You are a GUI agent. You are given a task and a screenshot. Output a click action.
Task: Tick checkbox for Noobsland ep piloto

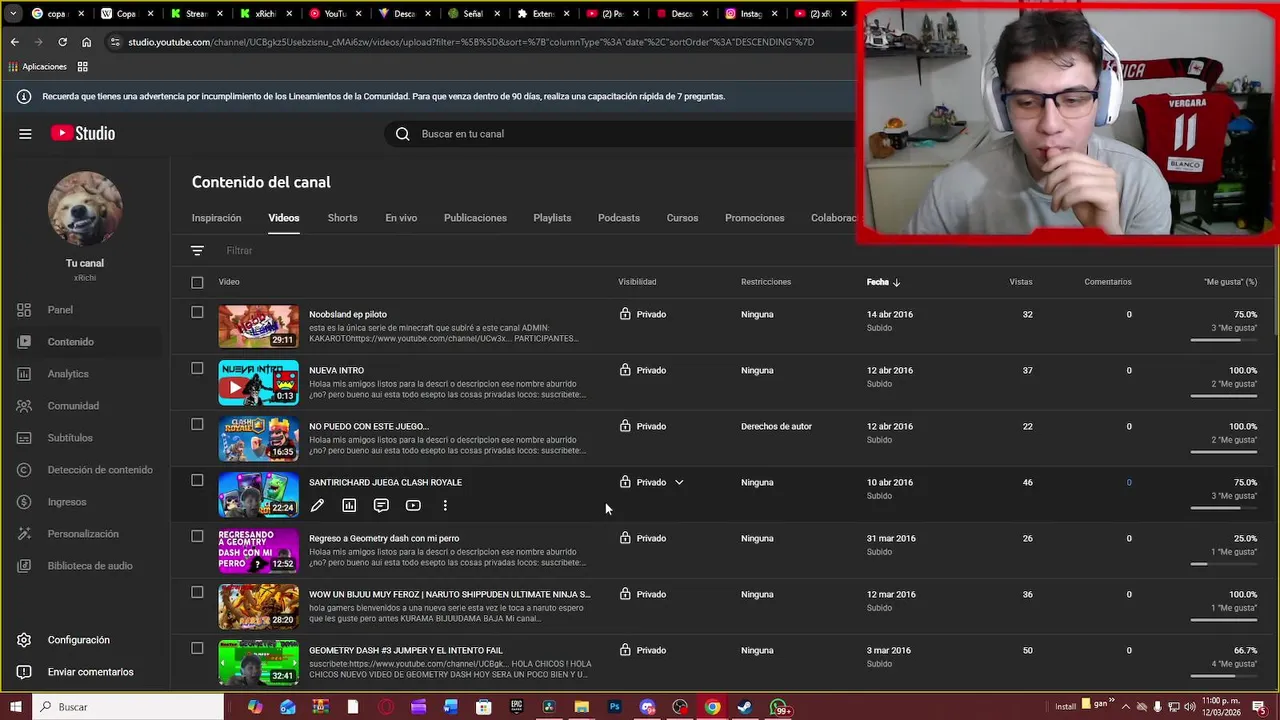(197, 312)
